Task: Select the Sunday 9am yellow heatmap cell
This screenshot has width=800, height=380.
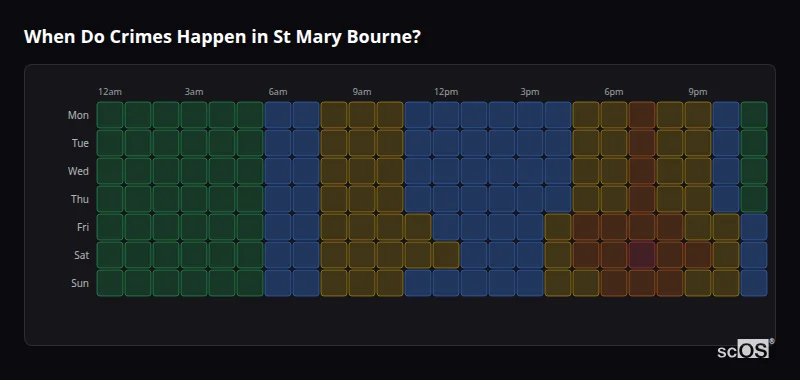Action: (x=362, y=283)
